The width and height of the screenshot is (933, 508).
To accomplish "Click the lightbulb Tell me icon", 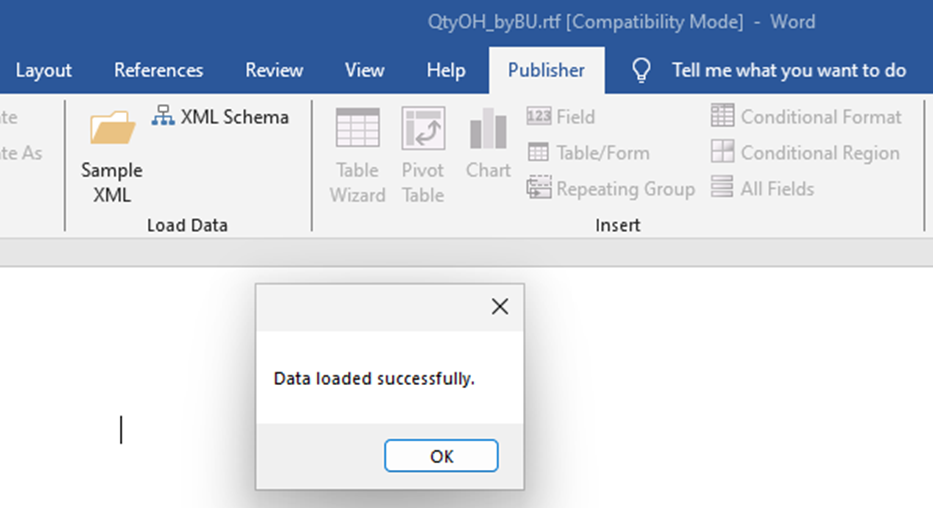I will 641,70.
